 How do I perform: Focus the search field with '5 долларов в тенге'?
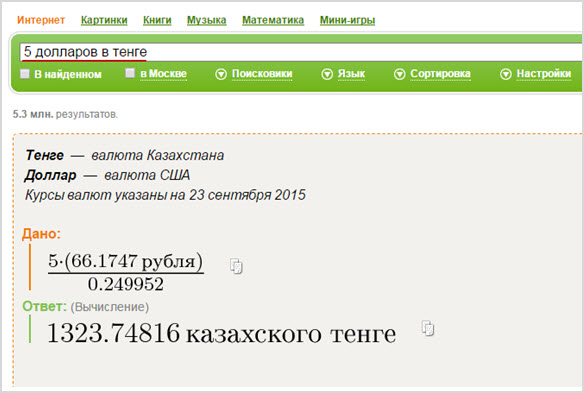[x=301, y=52]
